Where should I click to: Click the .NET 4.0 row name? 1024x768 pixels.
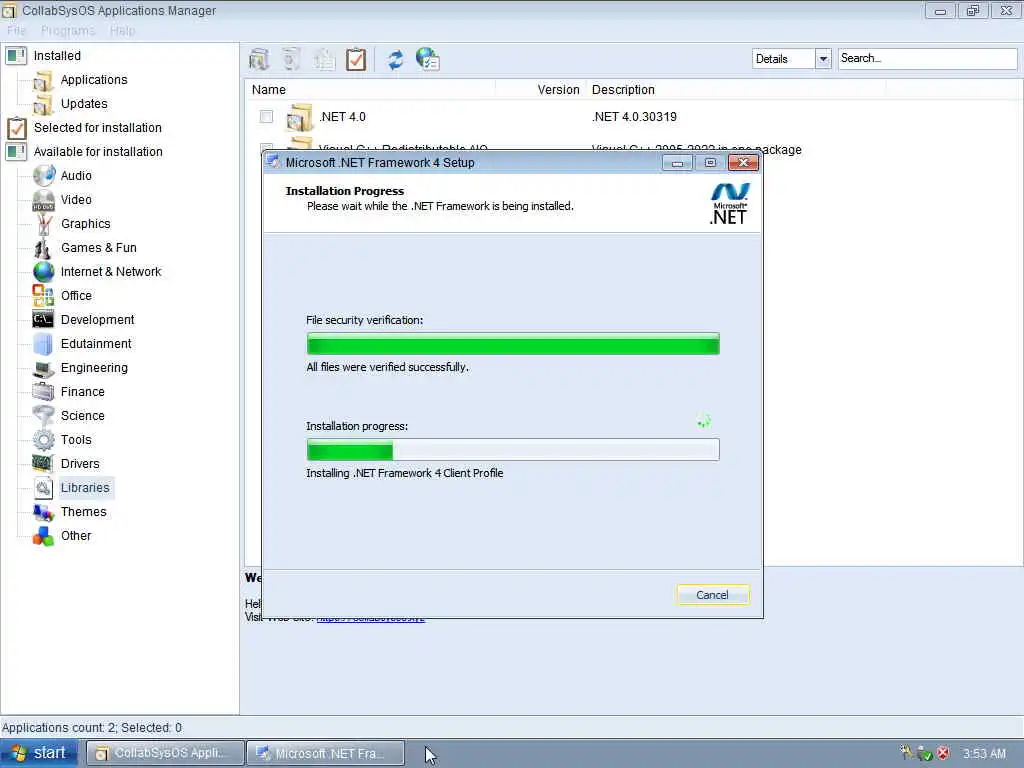(343, 117)
